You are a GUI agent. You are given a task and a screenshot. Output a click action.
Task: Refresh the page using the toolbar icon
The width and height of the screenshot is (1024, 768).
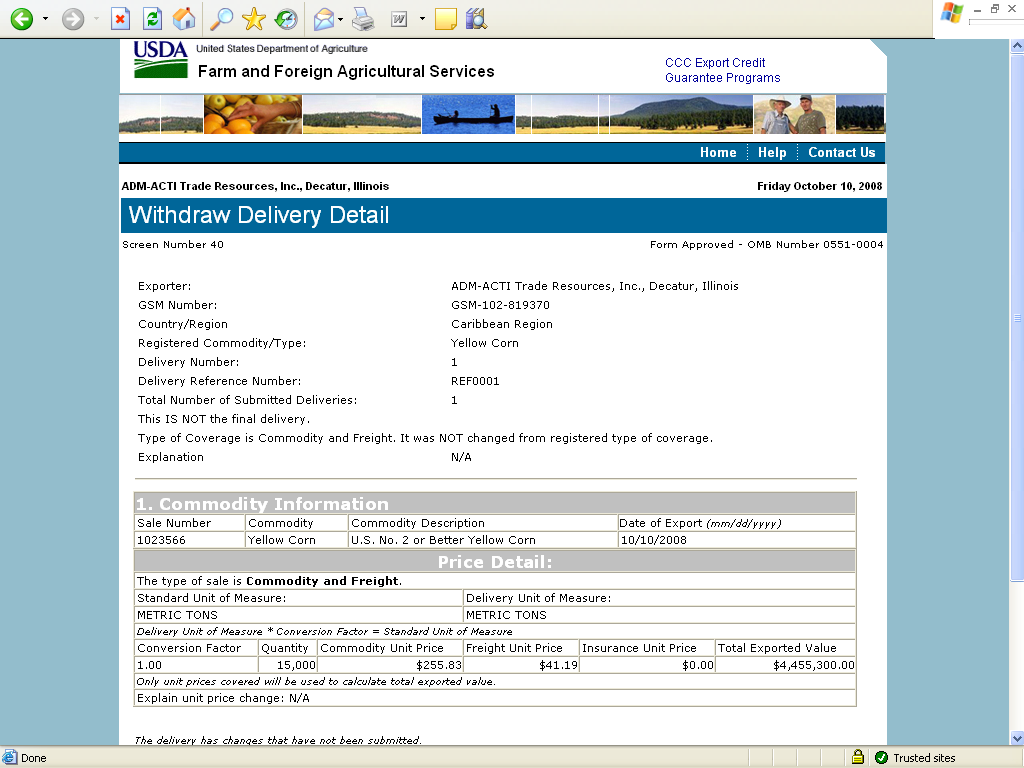[152, 19]
